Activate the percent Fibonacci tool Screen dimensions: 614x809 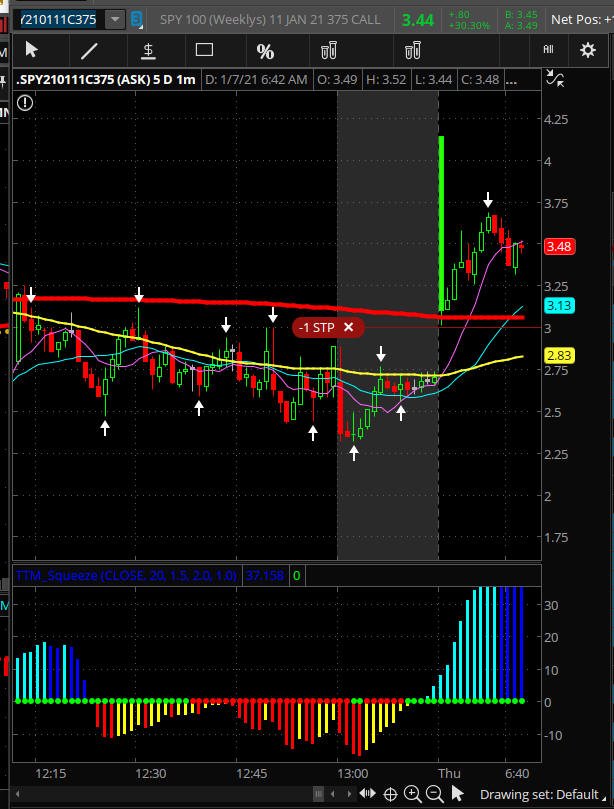(x=265, y=51)
